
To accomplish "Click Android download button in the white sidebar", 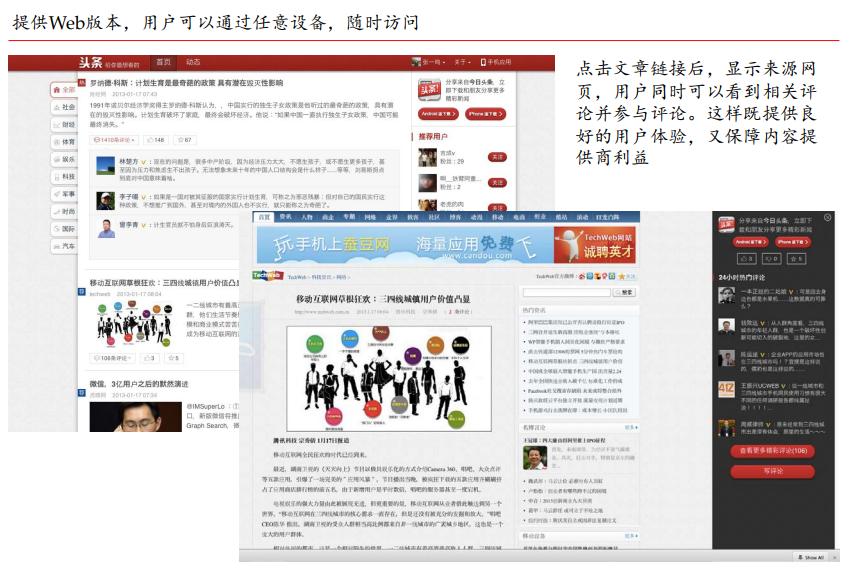I will pyautogui.click(x=438, y=114).
